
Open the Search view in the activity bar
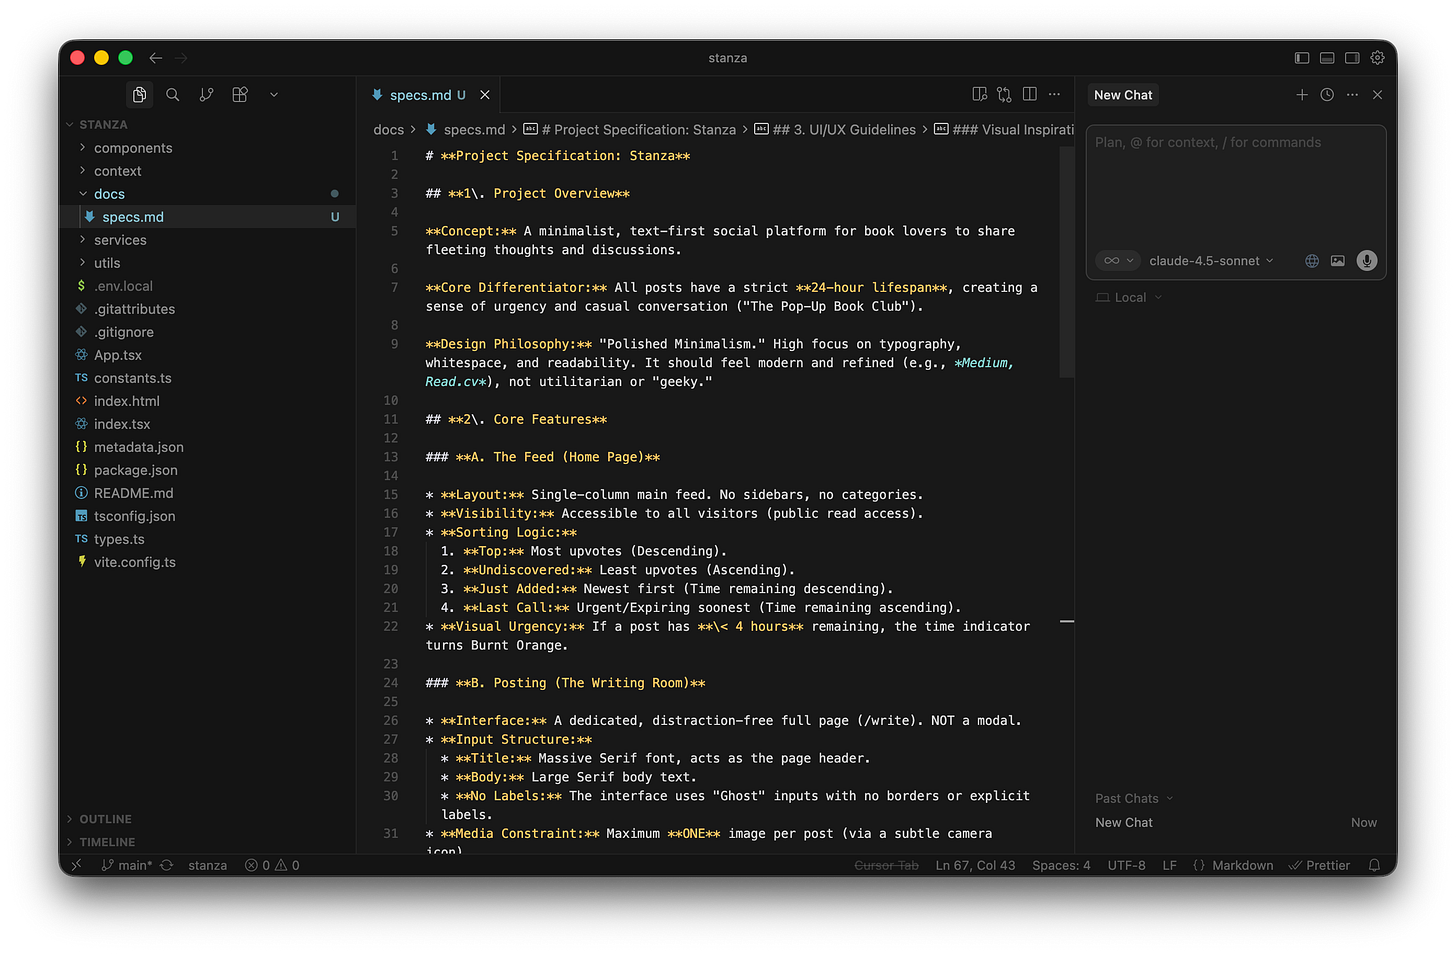click(172, 94)
